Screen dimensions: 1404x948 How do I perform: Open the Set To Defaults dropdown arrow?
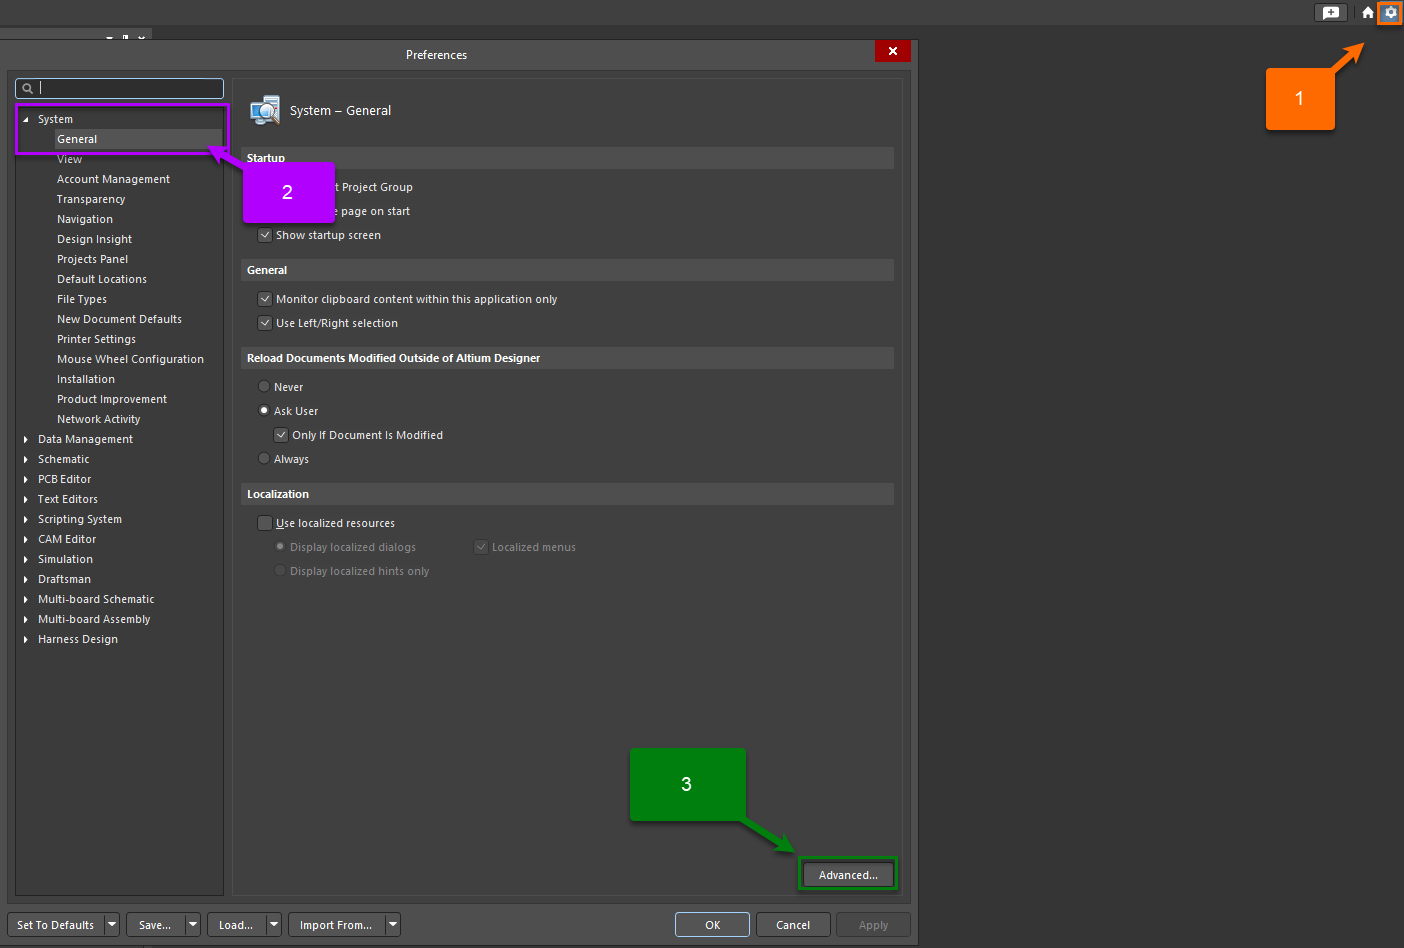[x=112, y=925]
